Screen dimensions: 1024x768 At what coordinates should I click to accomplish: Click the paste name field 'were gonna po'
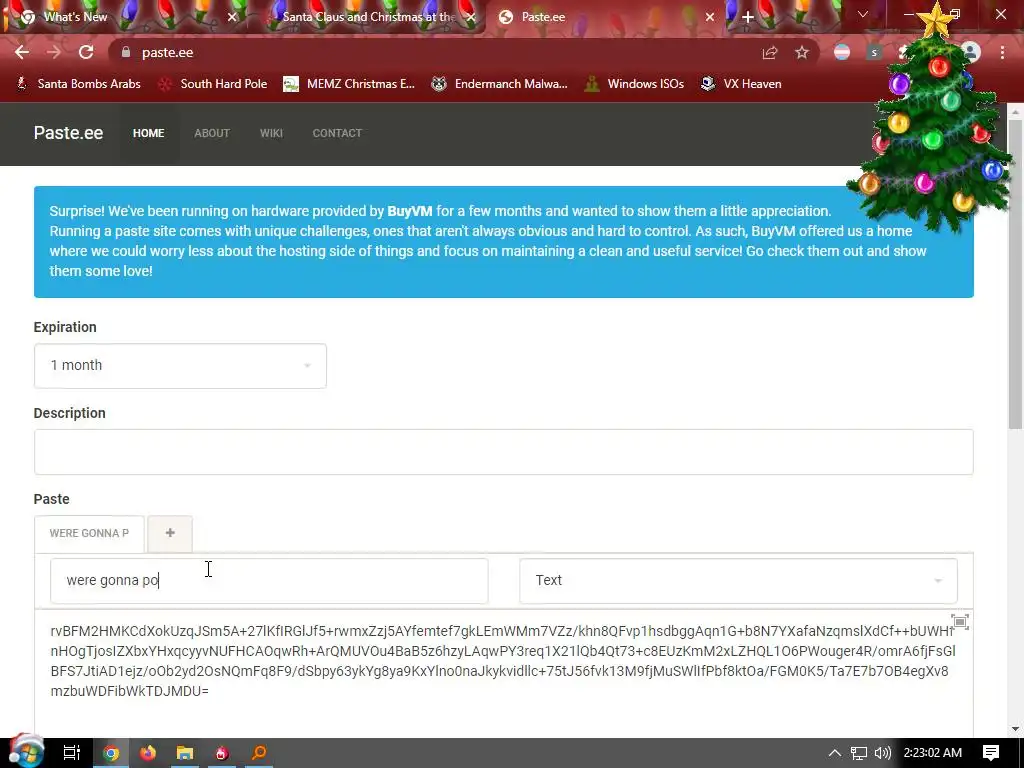tap(269, 581)
